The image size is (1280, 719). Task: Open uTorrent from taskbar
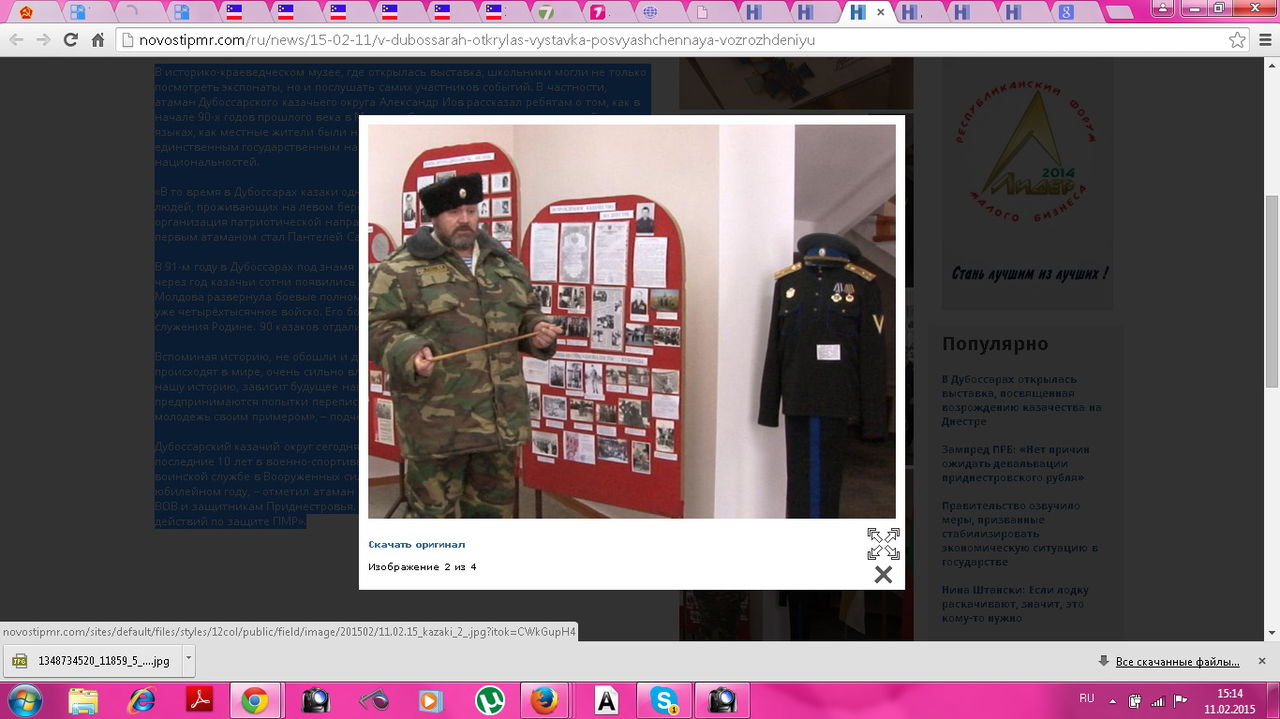(489, 700)
